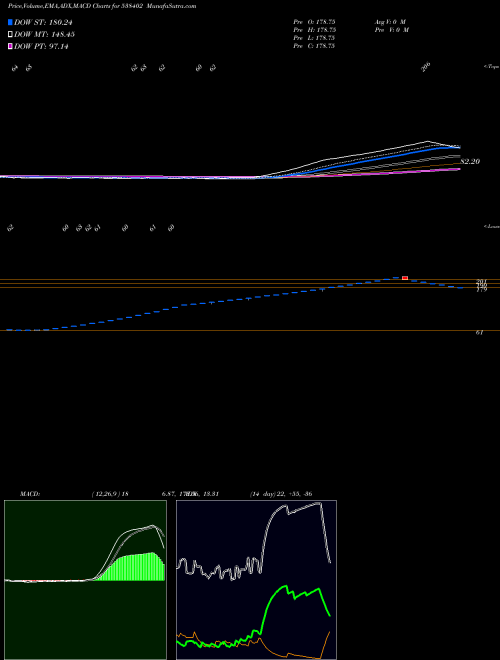Click the 'Pre V: 0 M' volume text
This screenshot has width=500, height=660.
point(391,30)
